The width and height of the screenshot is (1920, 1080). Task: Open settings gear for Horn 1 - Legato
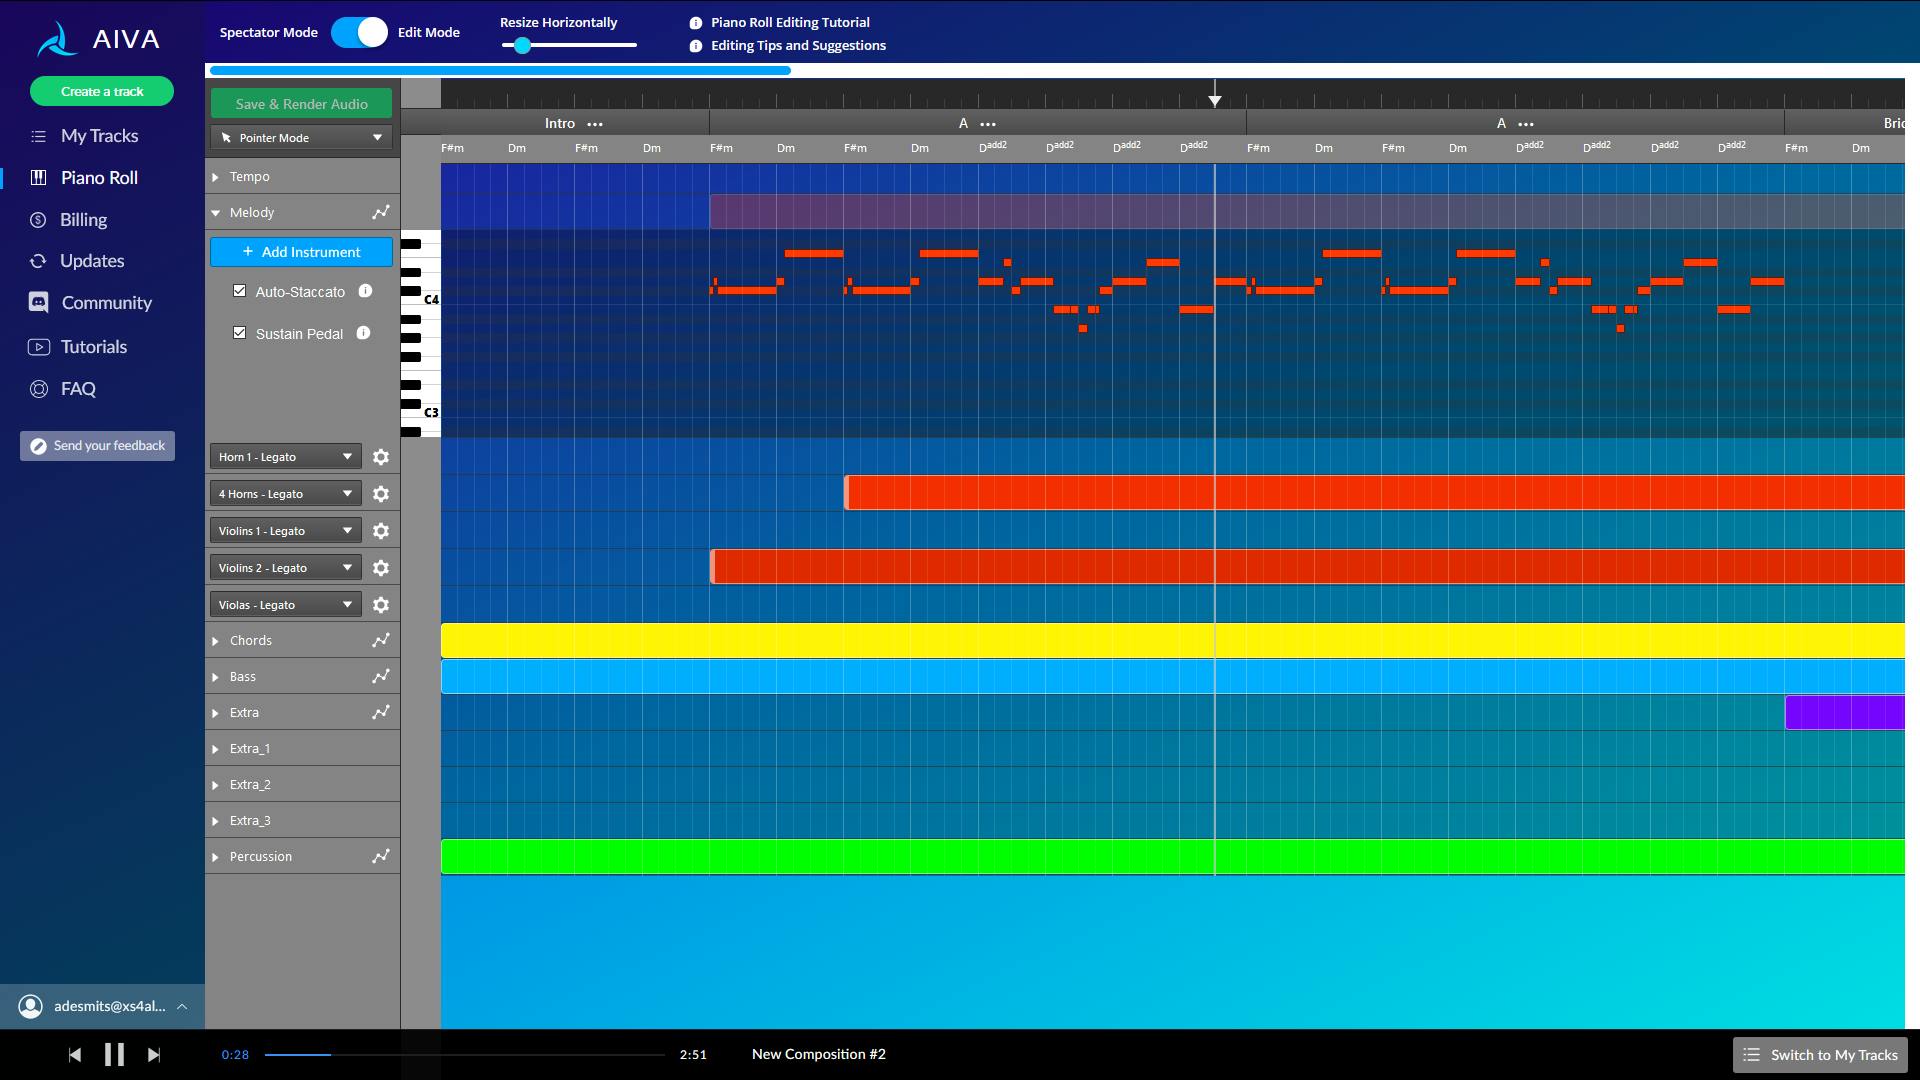[x=380, y=457]
